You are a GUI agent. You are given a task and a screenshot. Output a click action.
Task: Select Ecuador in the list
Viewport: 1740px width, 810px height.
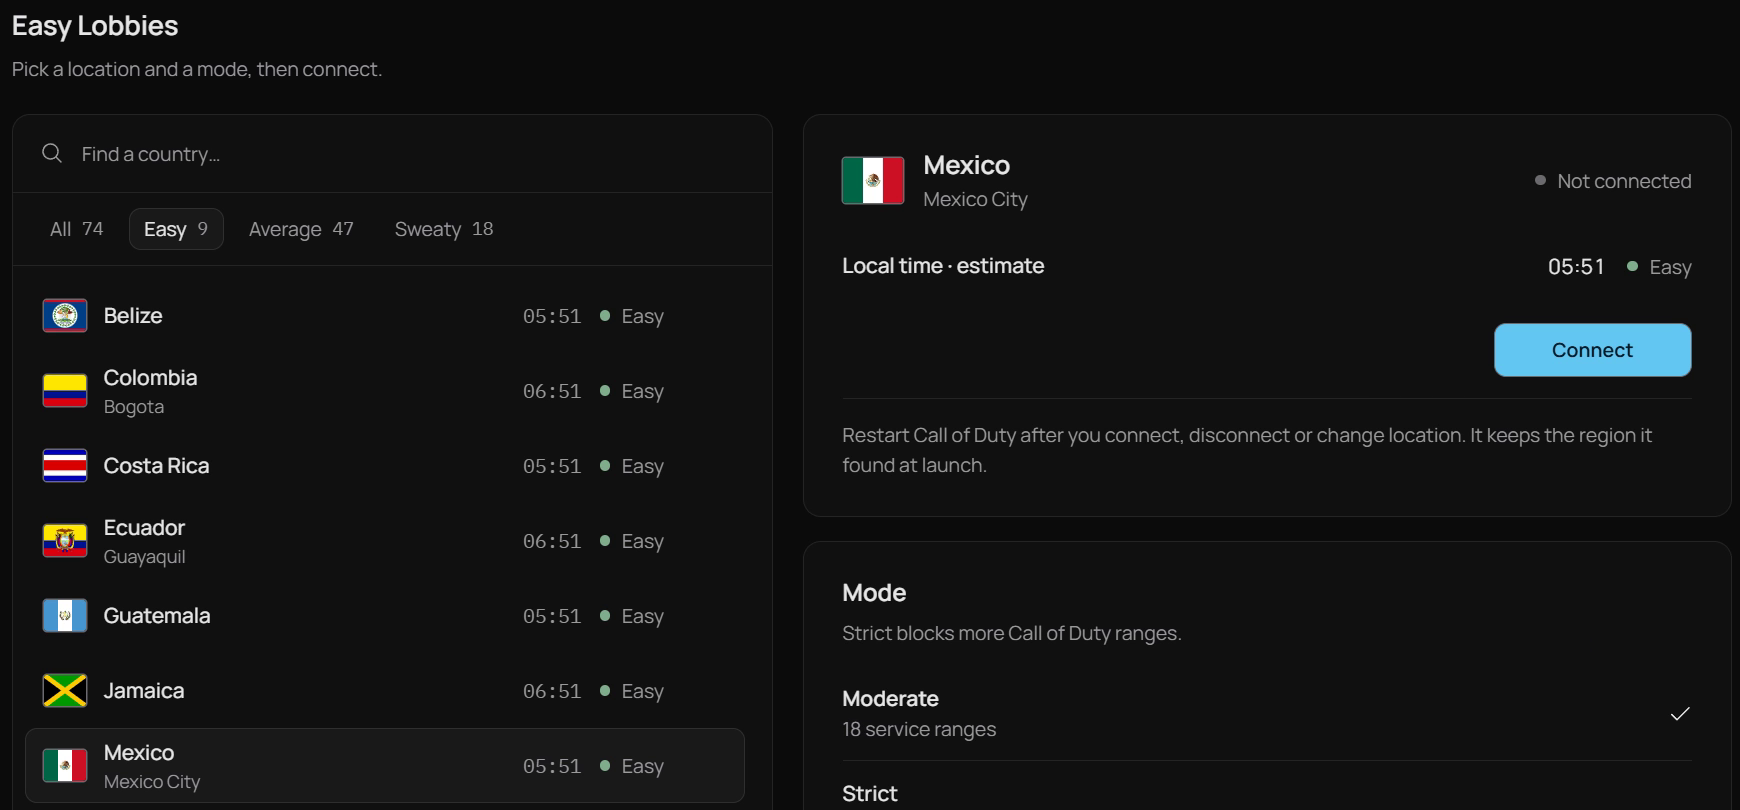click(x=385, y=541)
